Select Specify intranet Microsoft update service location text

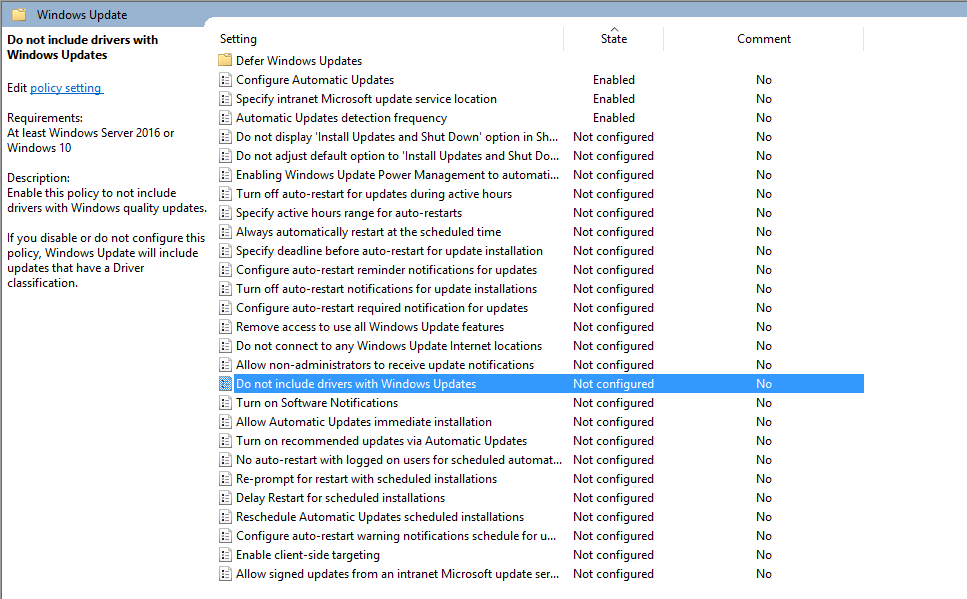pyautogui.click(x=366, y=99)
